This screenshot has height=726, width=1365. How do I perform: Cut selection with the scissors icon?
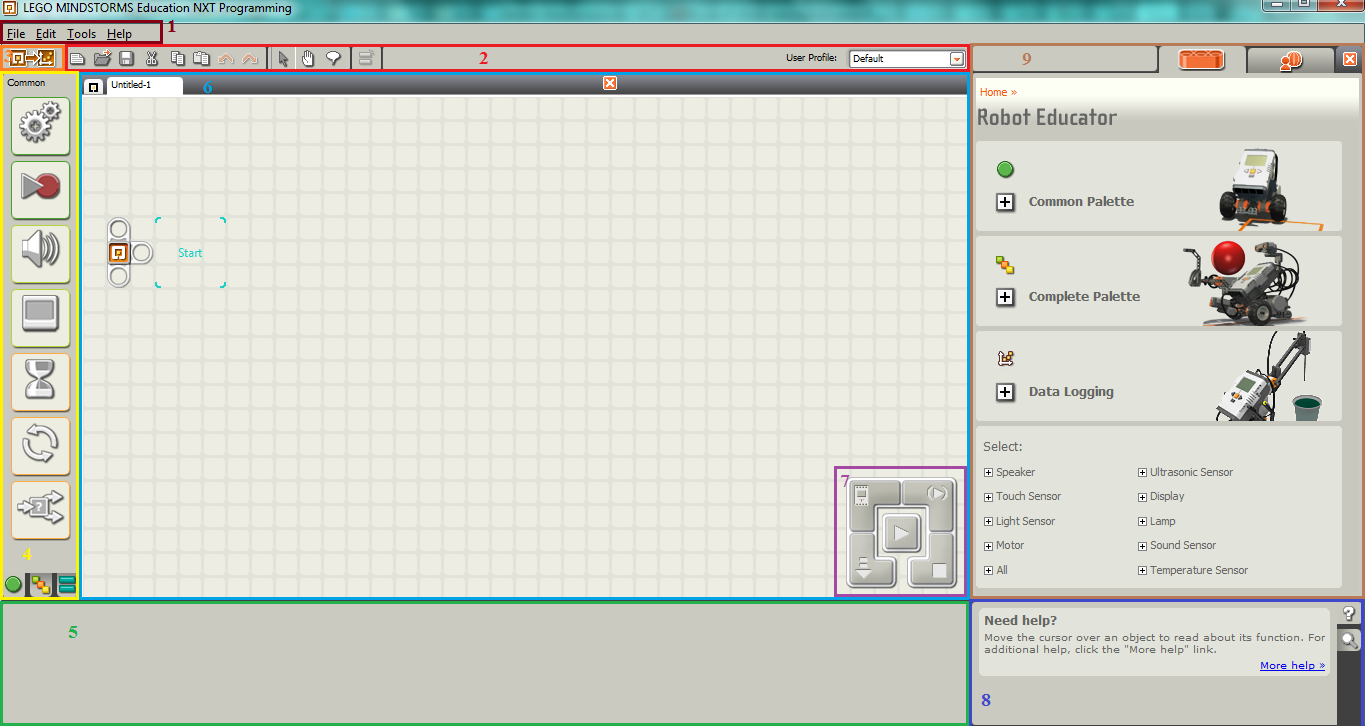coord(152,58)
